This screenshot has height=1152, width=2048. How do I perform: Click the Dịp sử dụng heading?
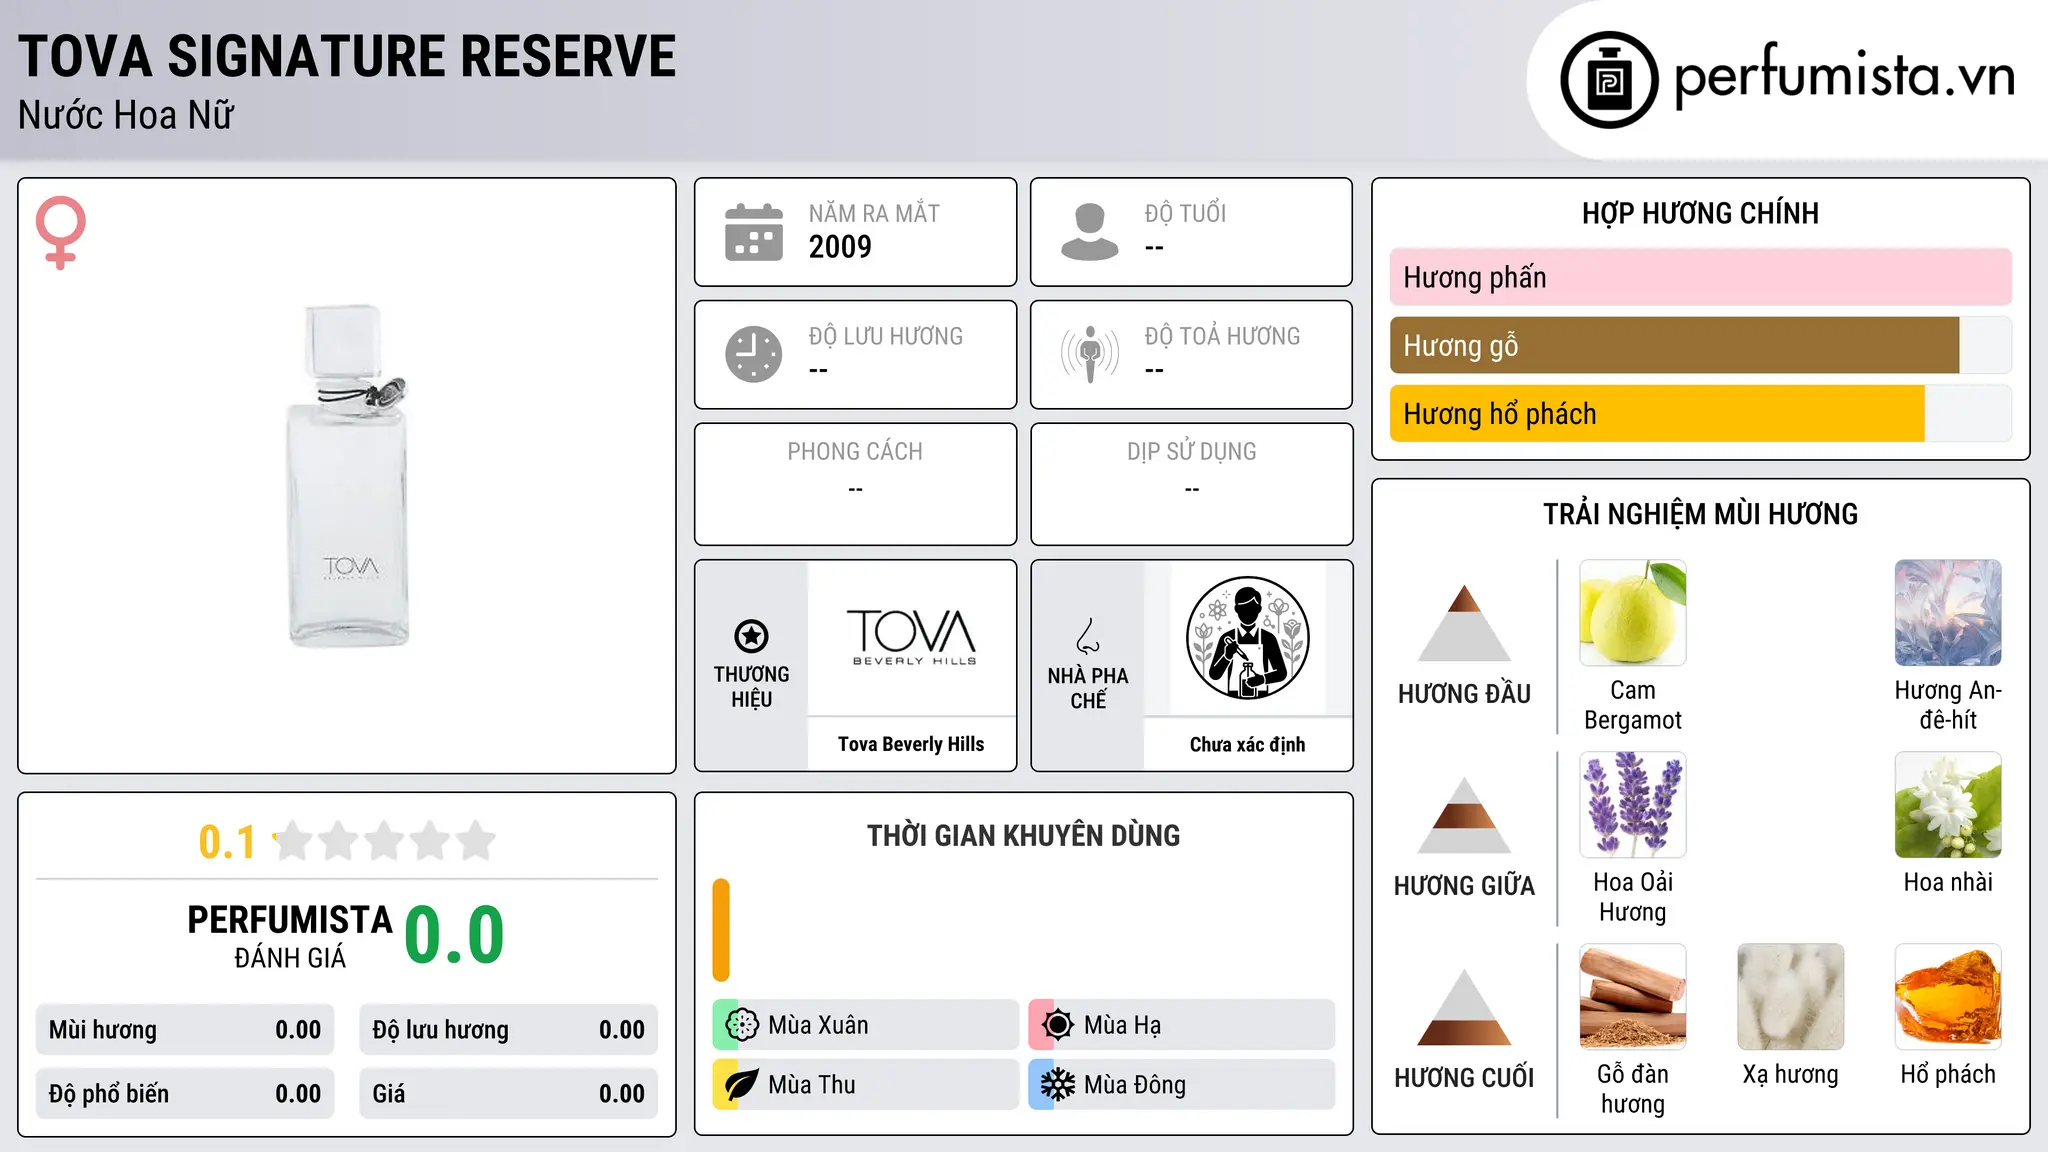[x=1192, y=452]
